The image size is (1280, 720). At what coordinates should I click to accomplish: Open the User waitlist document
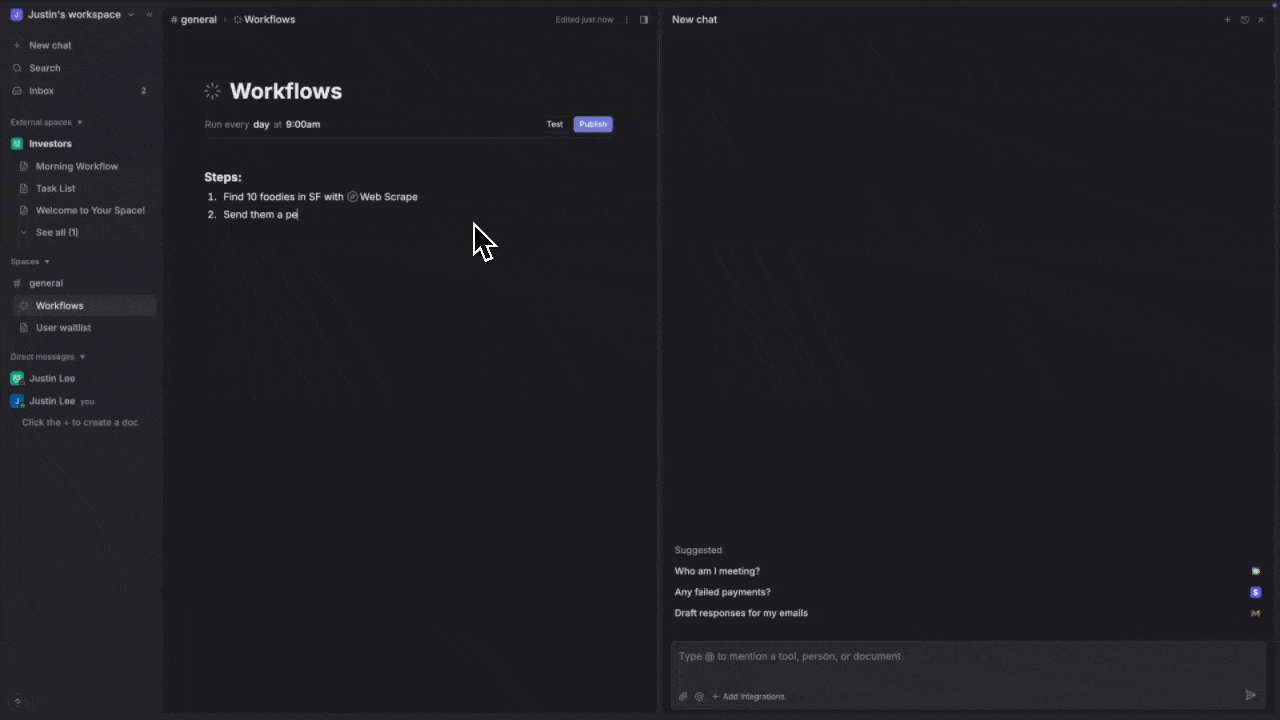[63, 328]
